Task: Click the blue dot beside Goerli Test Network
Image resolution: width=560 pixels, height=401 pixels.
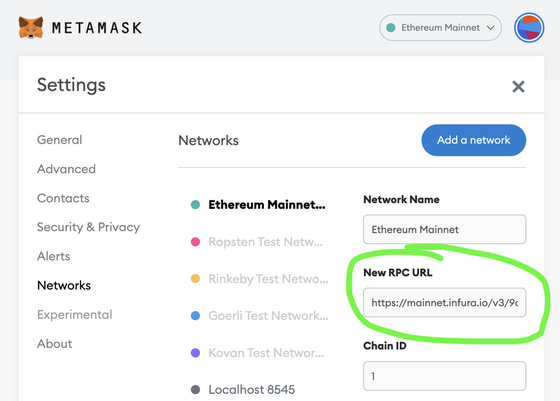Action: tap(195, 316)
